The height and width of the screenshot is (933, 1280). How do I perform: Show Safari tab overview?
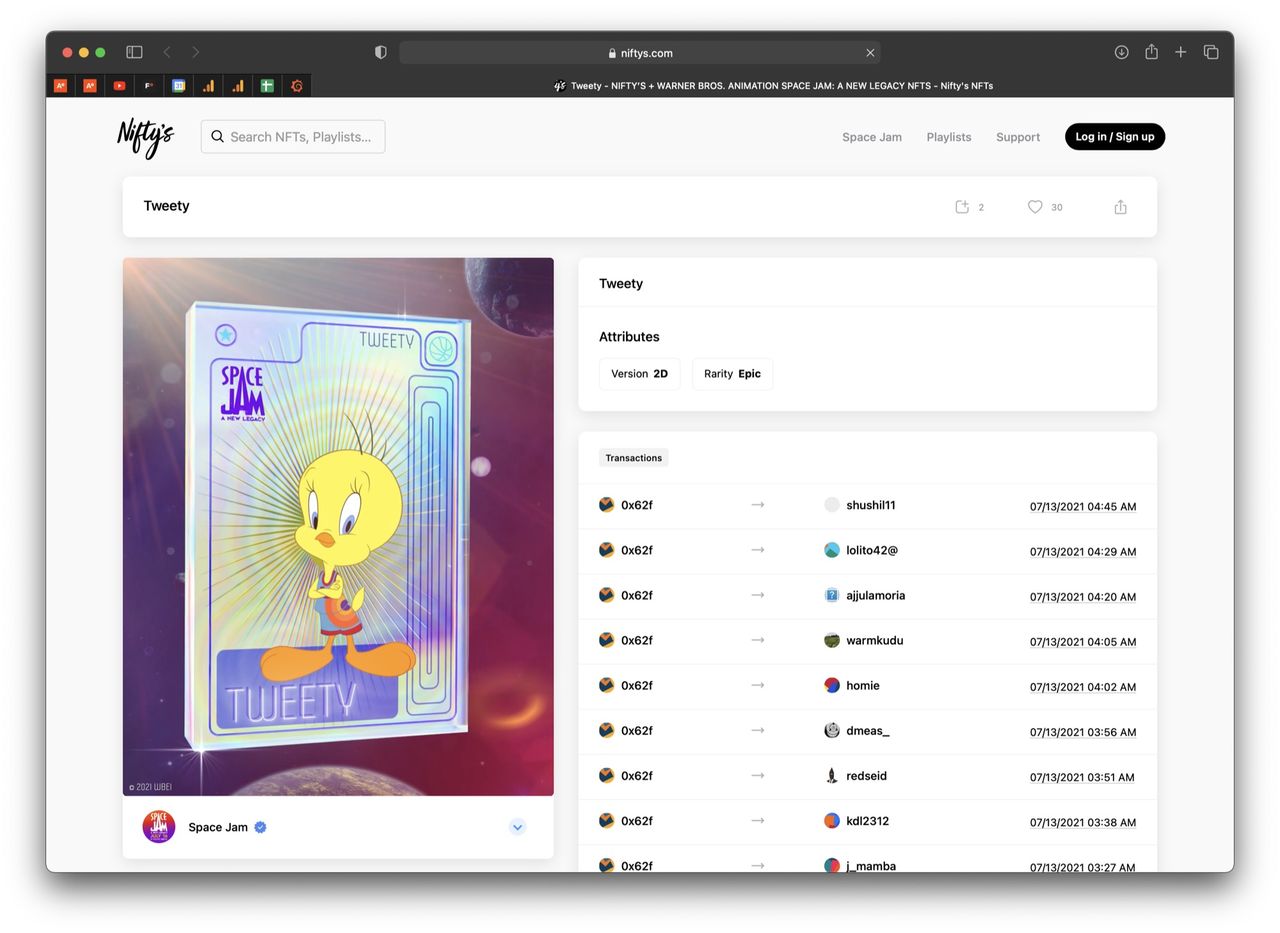tap(1210, 52)
